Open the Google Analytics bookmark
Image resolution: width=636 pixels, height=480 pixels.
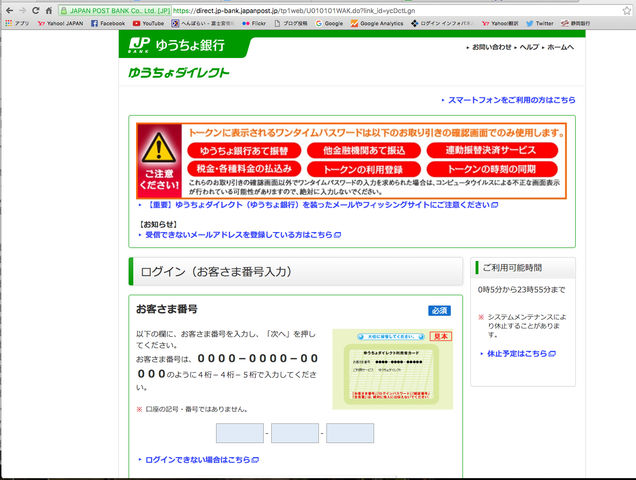point(377,24)
